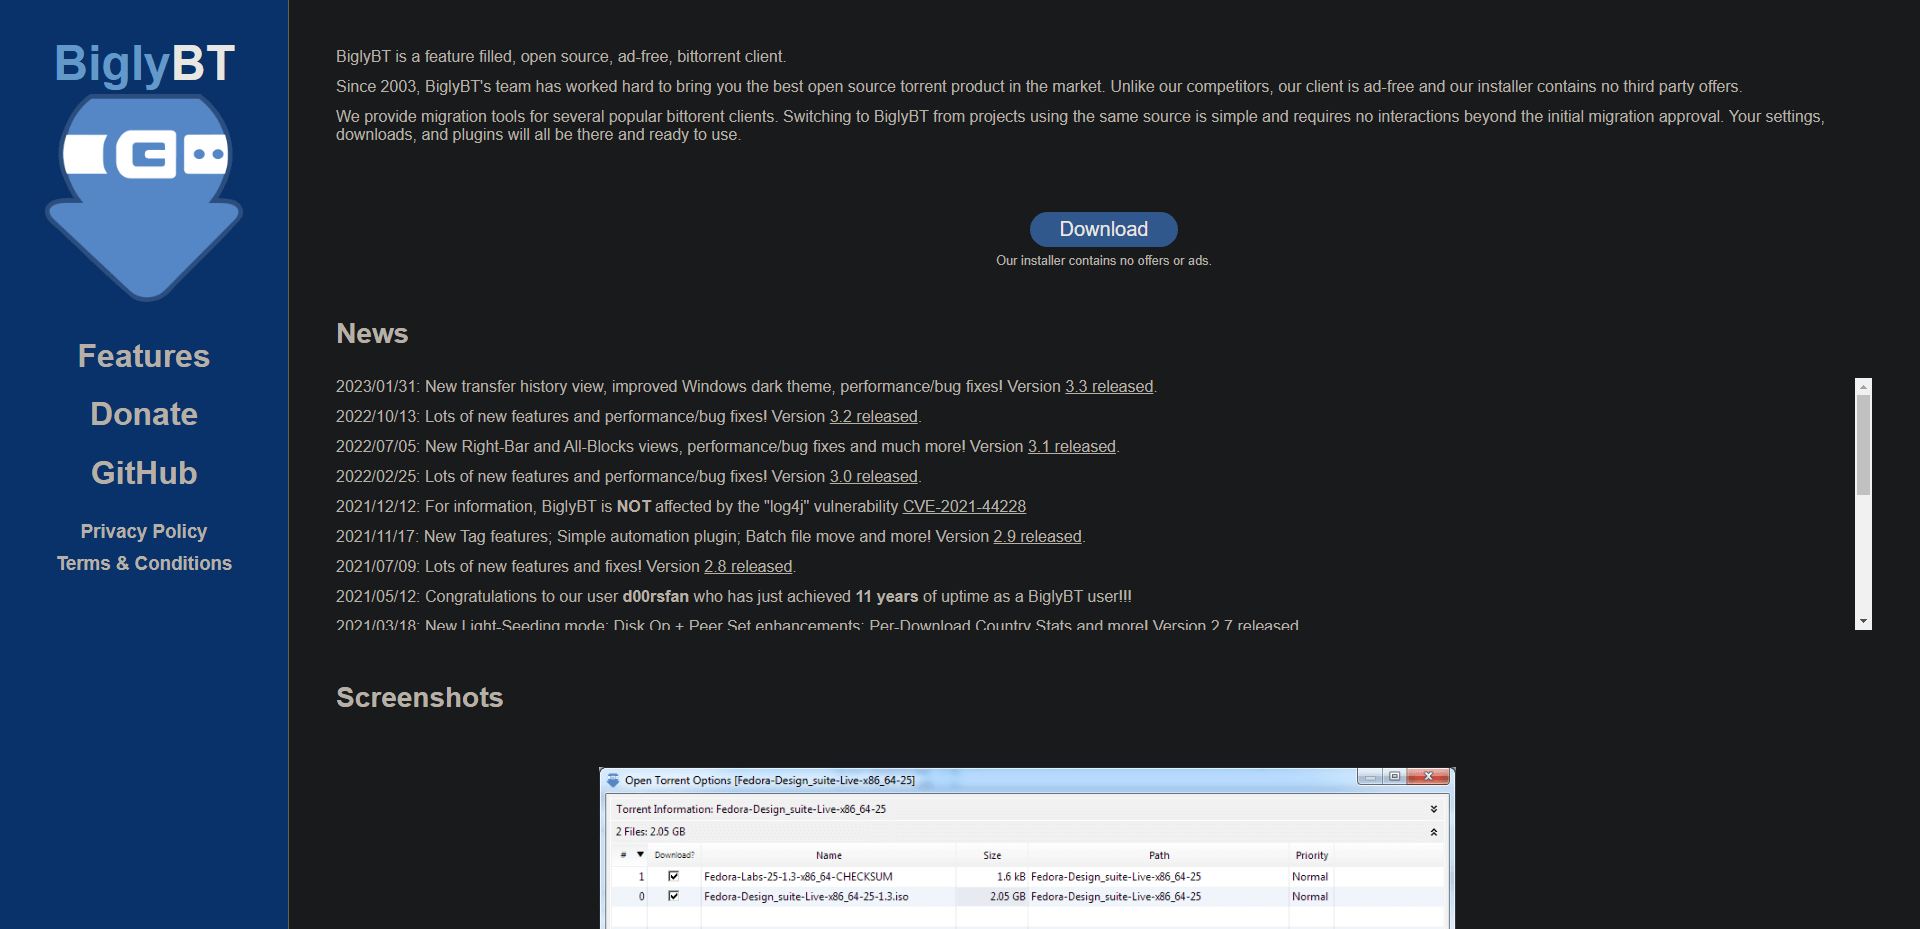Screen dimensions: 1920x929
Task: Open the Donate page
Action: 144,414
